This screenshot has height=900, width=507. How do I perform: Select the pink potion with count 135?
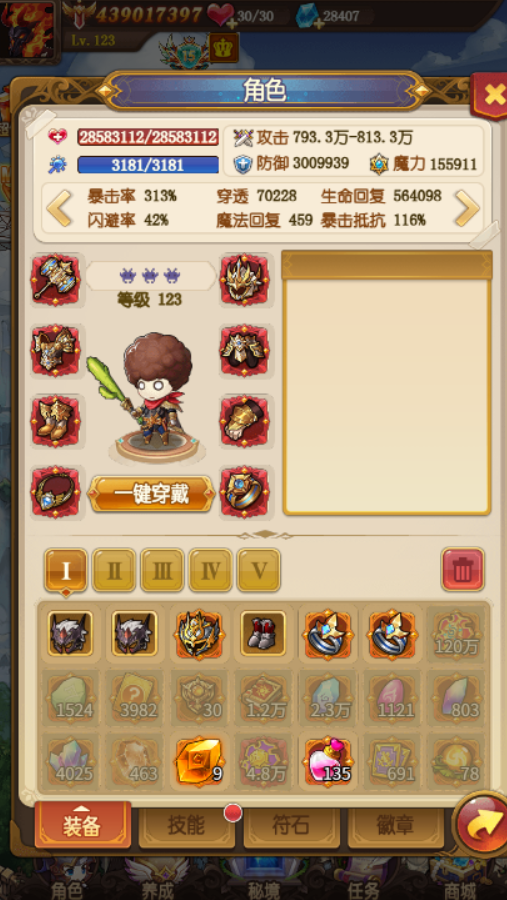click(x=327, y=762)
